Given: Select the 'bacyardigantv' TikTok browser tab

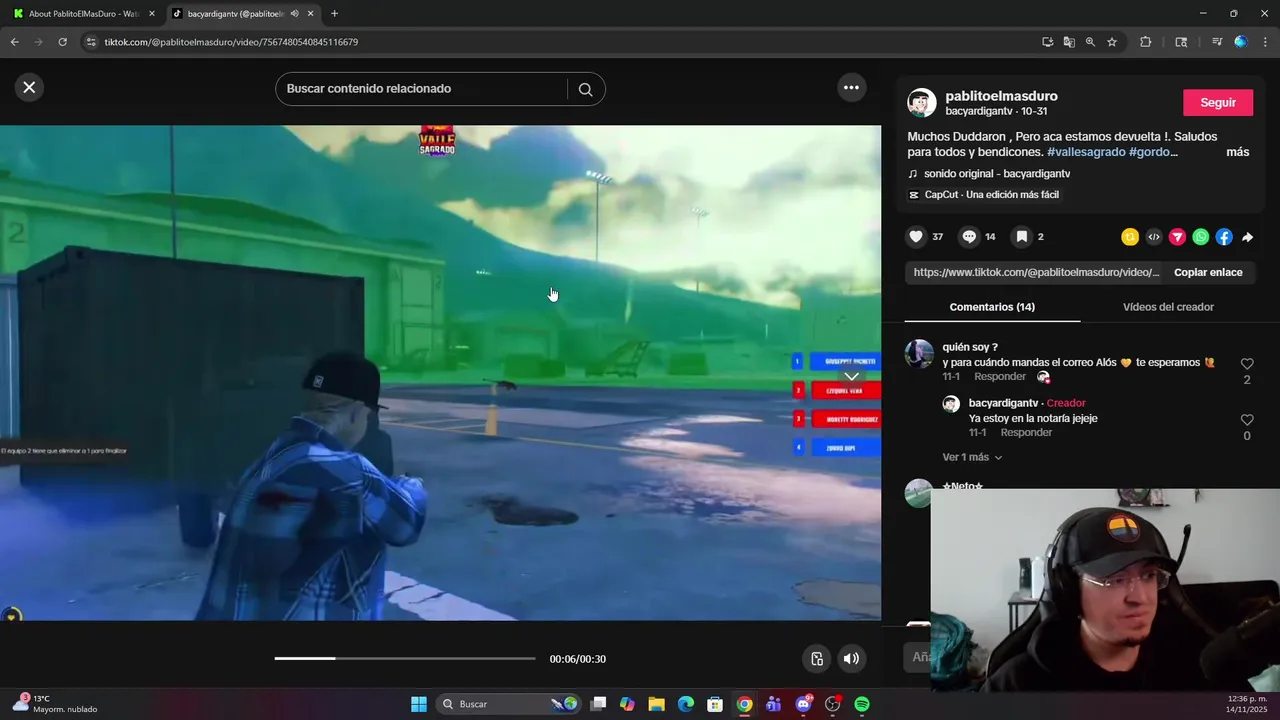Looking at the screenshot, I should (x=243, y=14).
